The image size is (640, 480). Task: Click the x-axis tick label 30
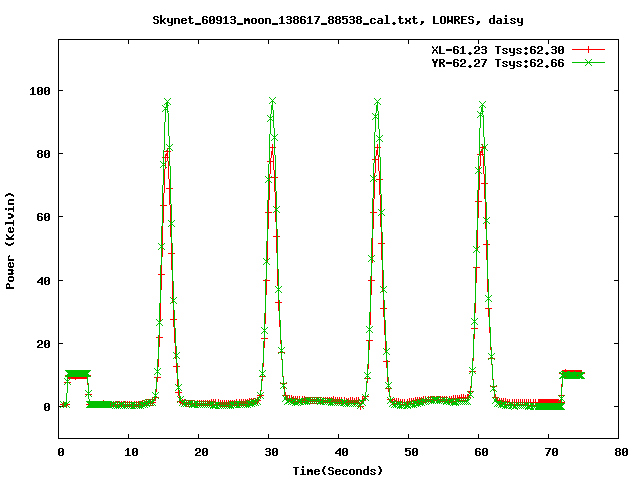coord(271,452)
